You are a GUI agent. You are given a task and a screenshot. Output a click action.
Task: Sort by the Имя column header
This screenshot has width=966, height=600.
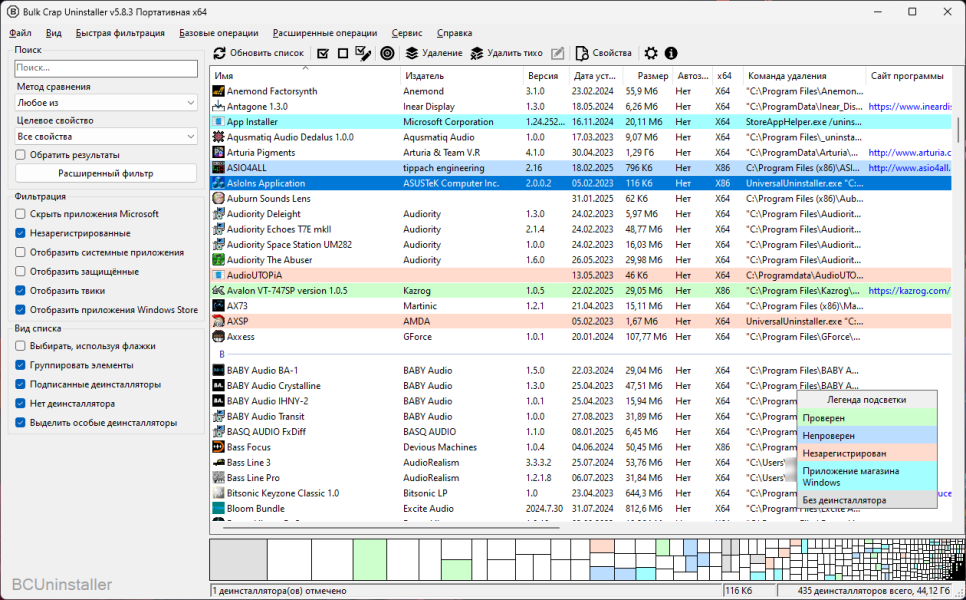click(x=305, y=76)
